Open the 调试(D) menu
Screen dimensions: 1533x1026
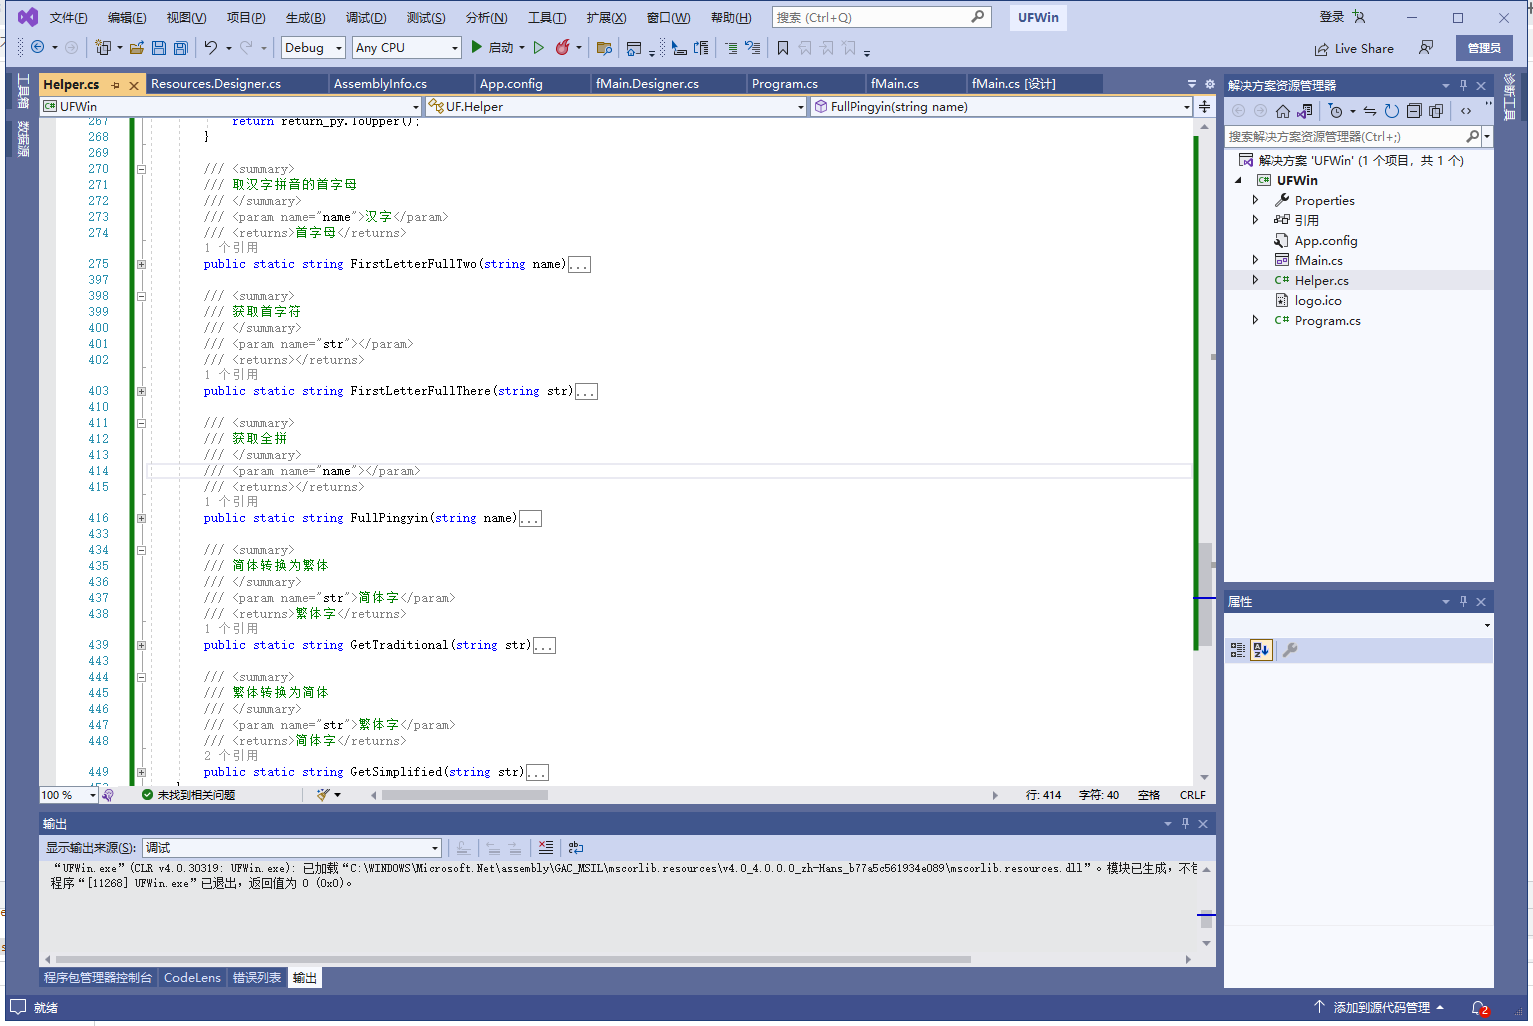click(366, 17)
